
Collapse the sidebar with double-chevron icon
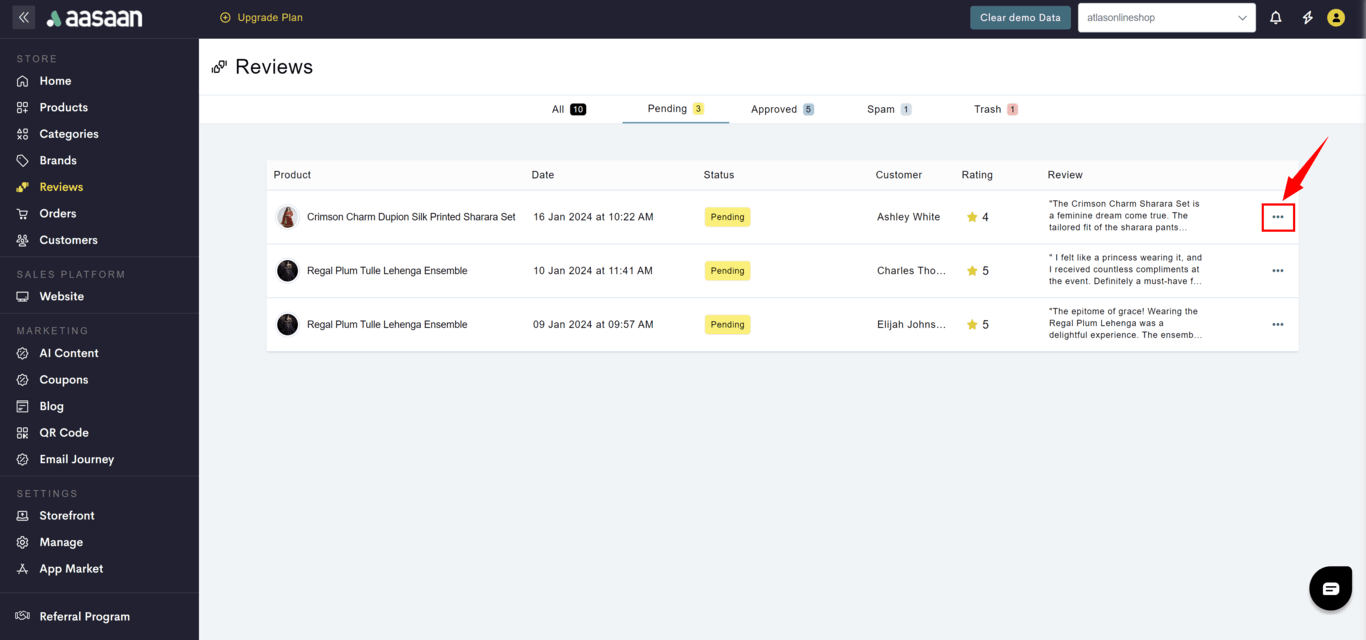pos(24,18)
